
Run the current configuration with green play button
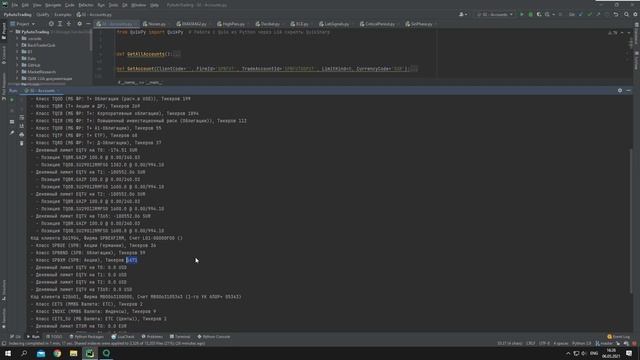pos(522,15)
